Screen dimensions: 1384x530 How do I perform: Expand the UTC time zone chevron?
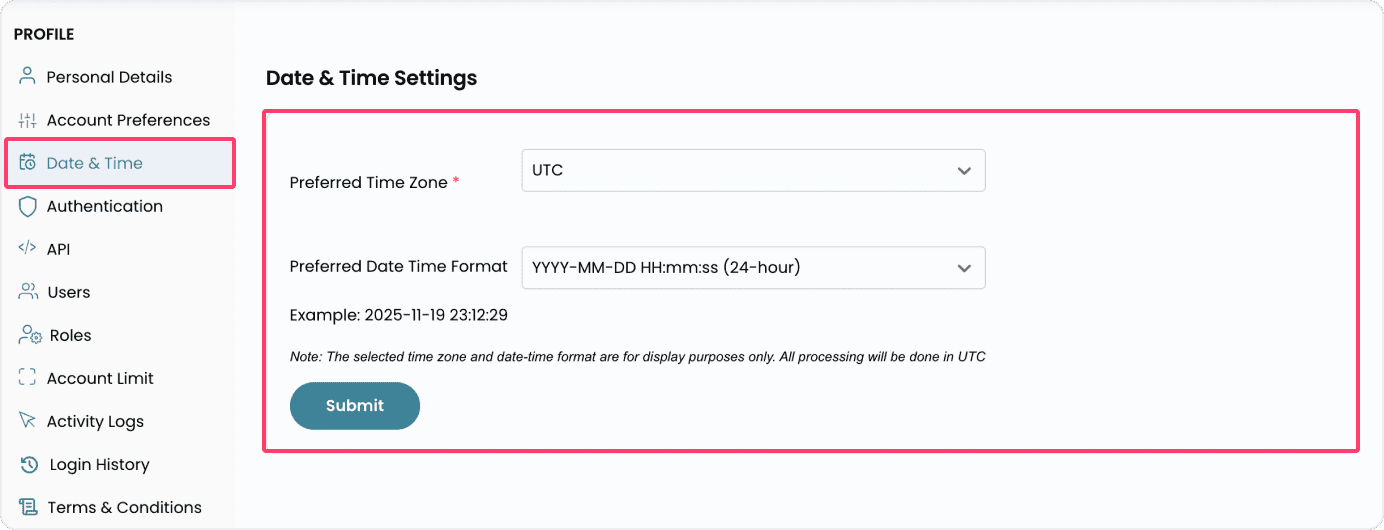tap(964, 171)
